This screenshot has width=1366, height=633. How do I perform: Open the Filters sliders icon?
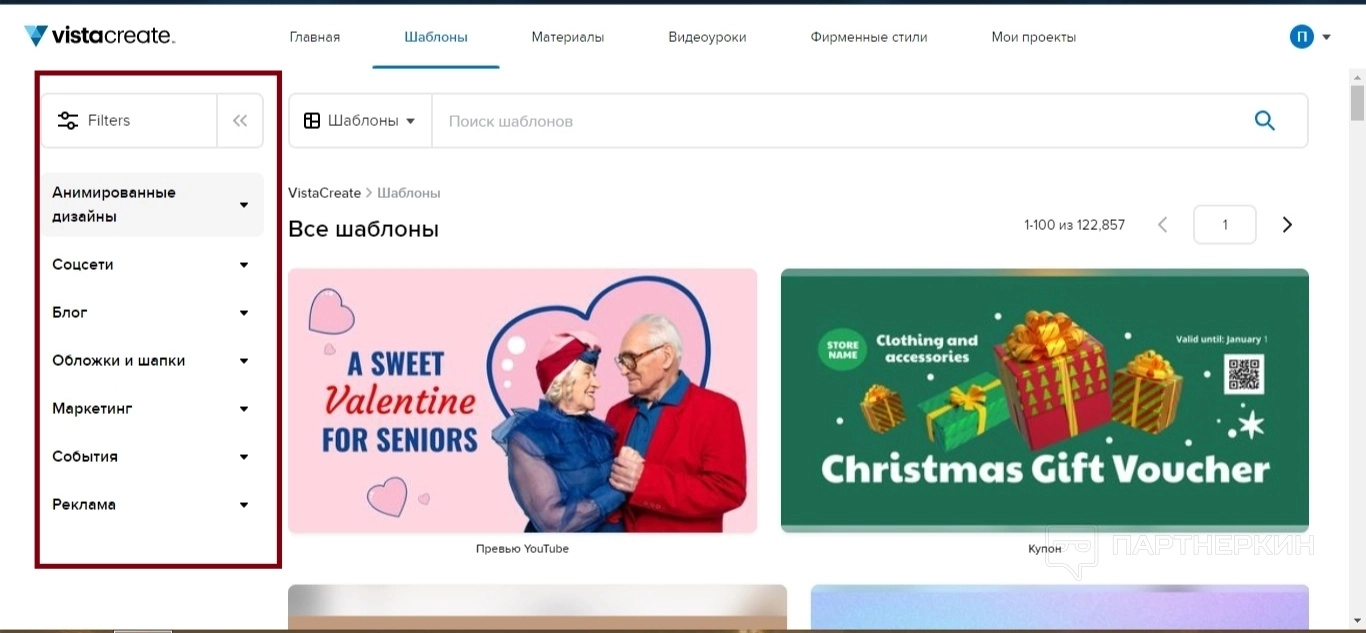click(68, 121)
